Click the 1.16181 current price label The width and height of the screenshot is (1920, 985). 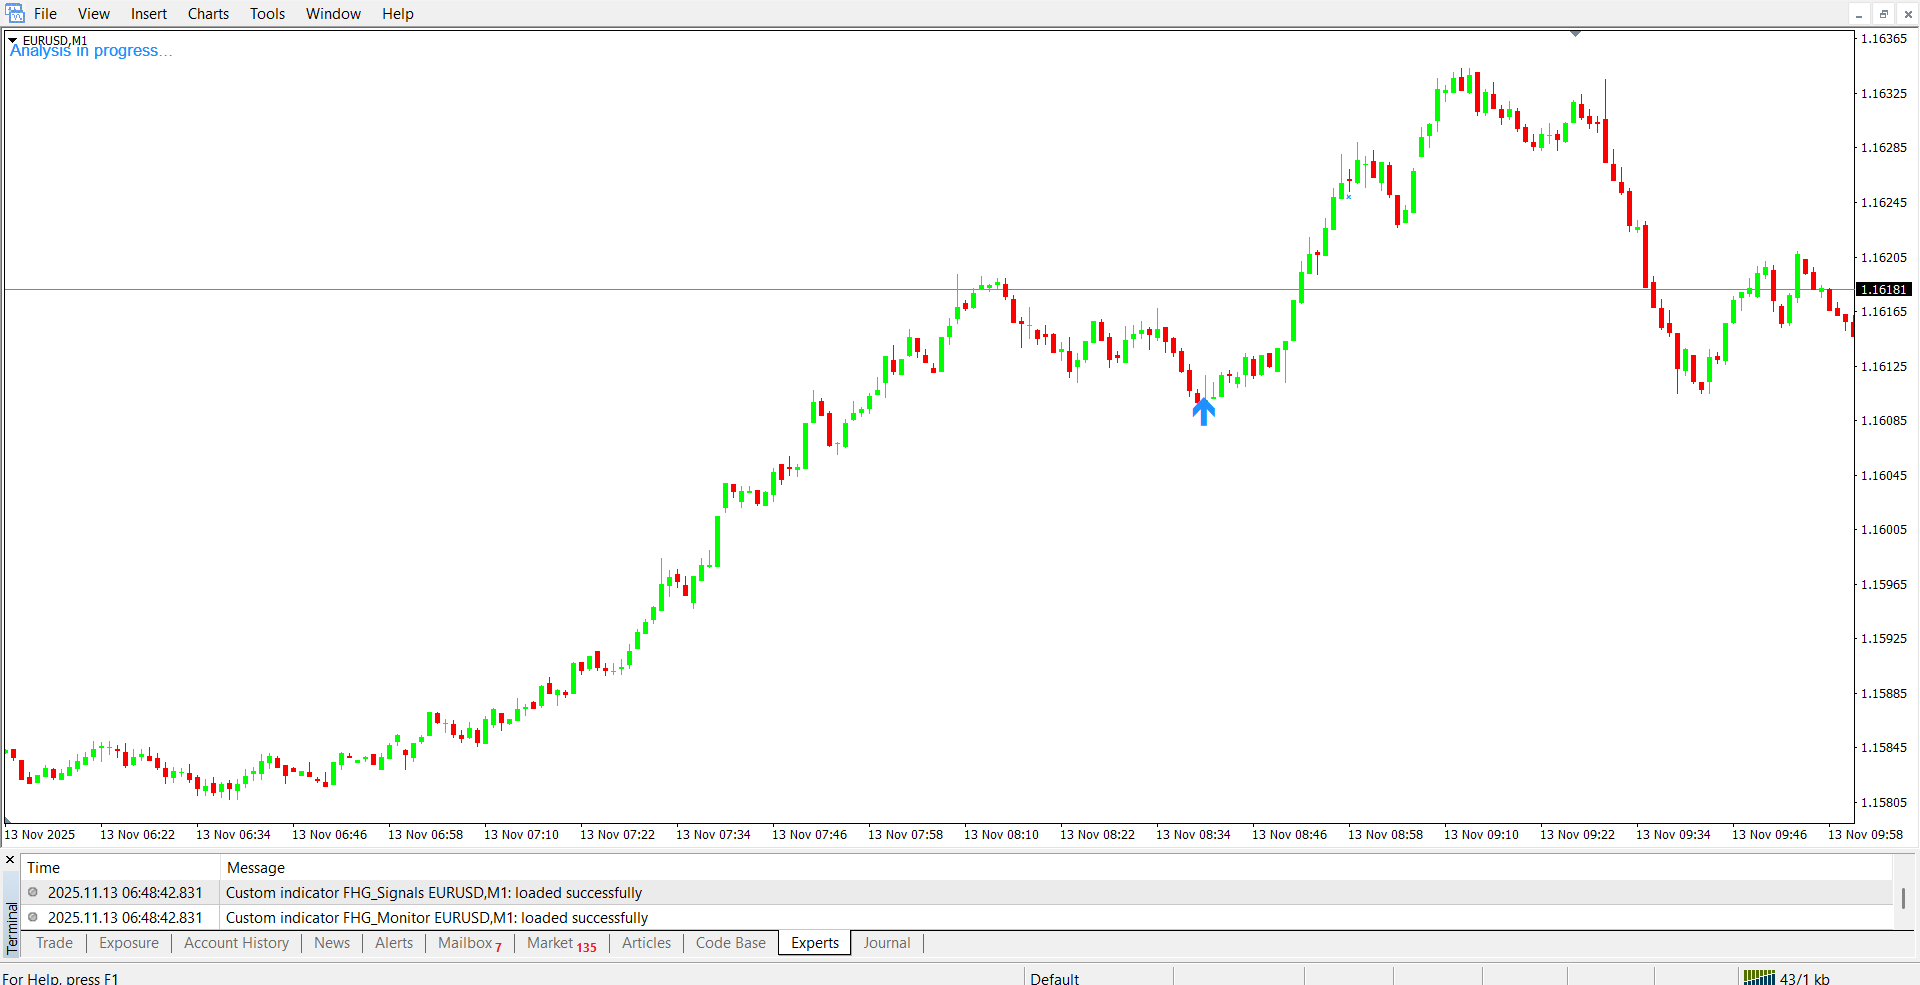tap(1883, 289)
